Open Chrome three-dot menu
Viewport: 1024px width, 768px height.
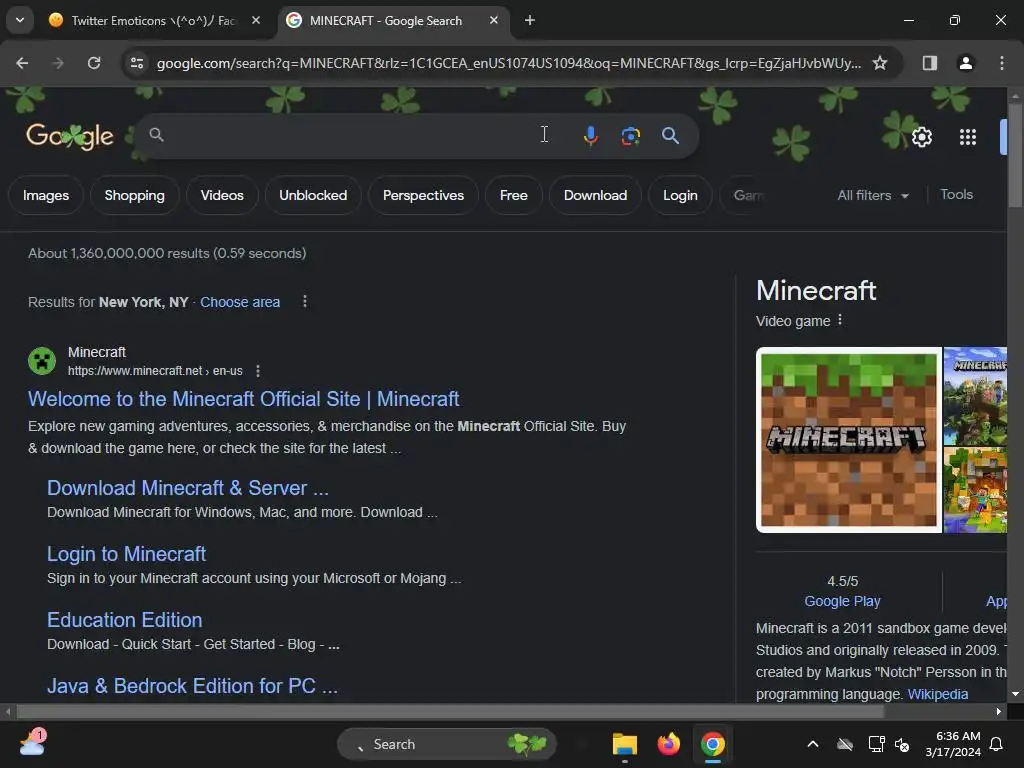(1002, 63)
